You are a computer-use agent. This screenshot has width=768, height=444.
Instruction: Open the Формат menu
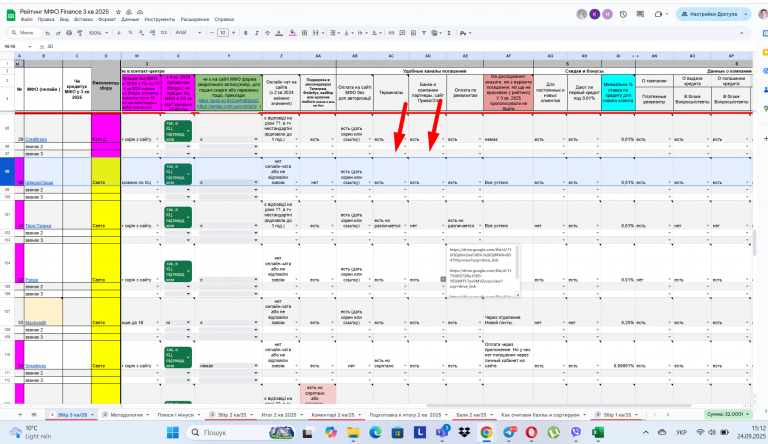[x=107, y=19]
